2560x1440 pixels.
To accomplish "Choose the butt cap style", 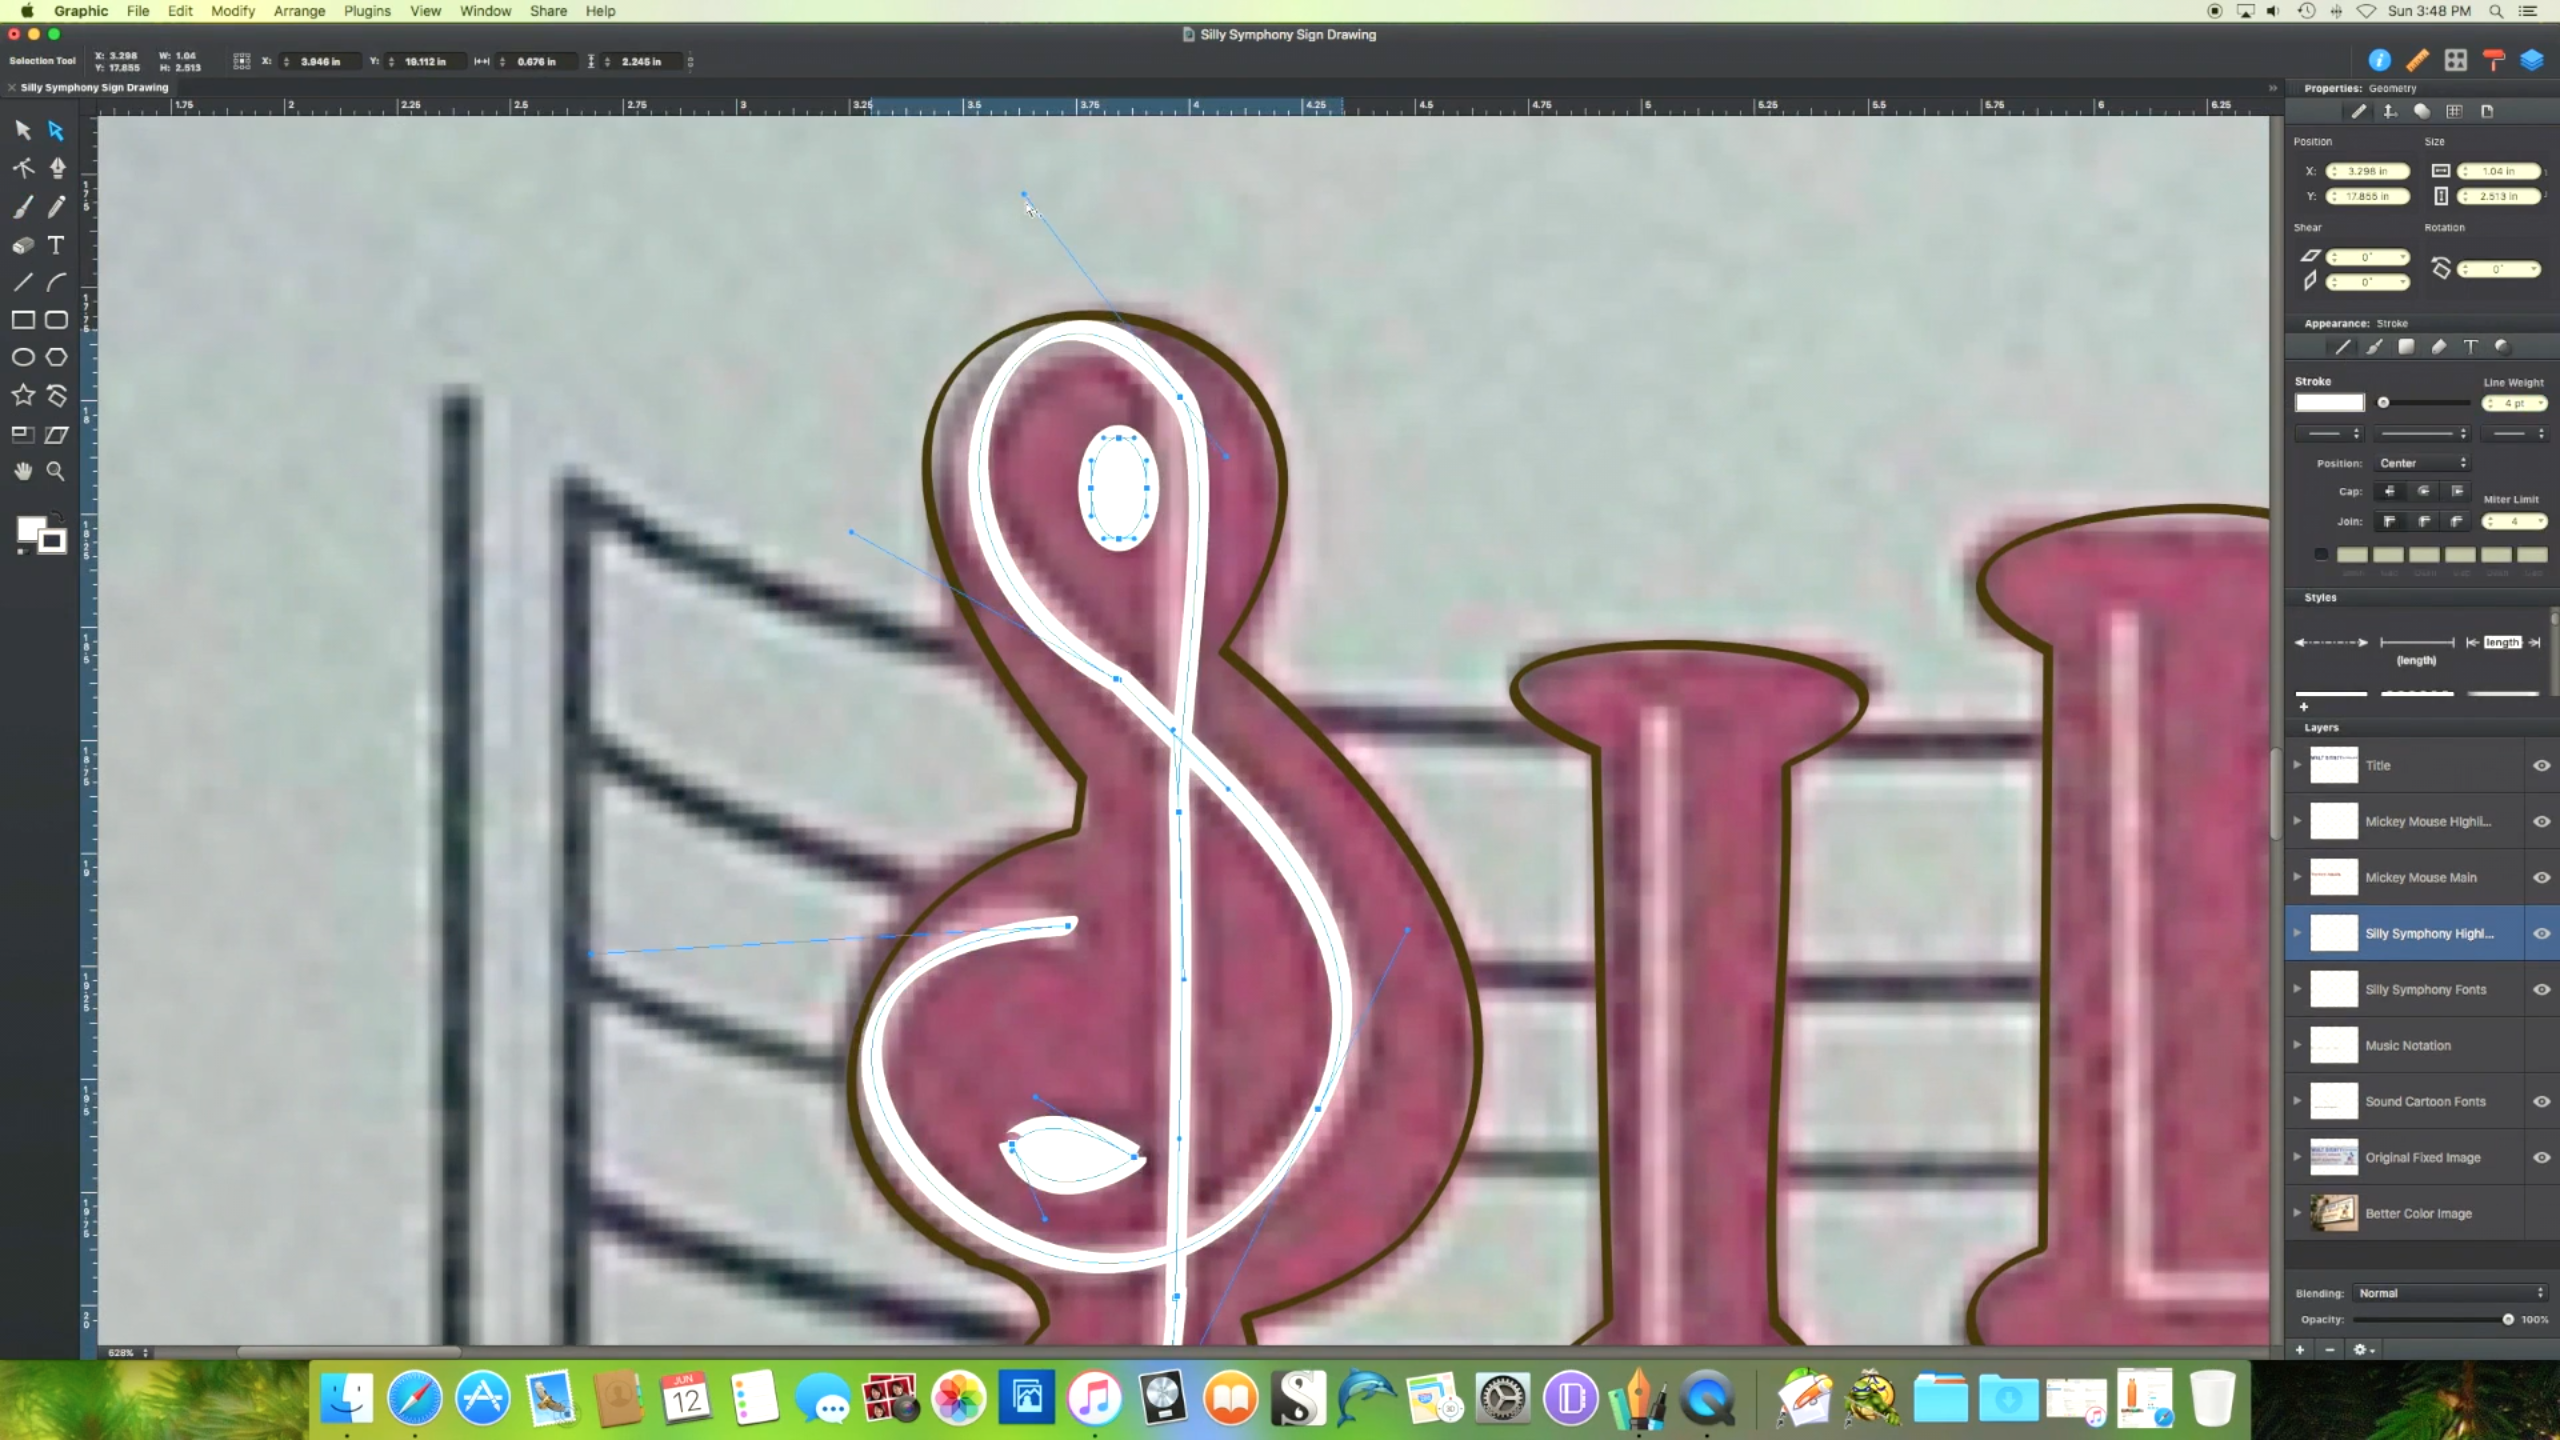I will click(2390, 491).
